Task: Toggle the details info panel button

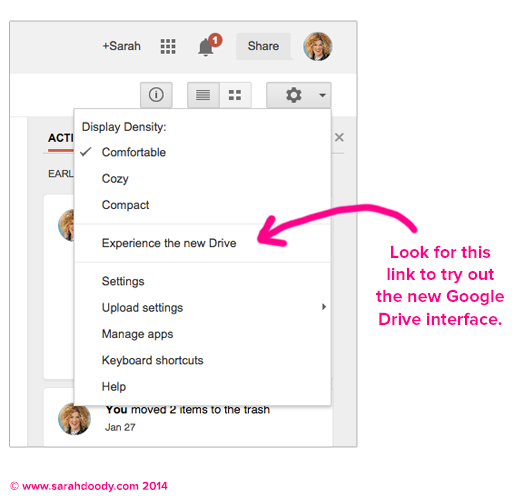Action: coord(156,95)
